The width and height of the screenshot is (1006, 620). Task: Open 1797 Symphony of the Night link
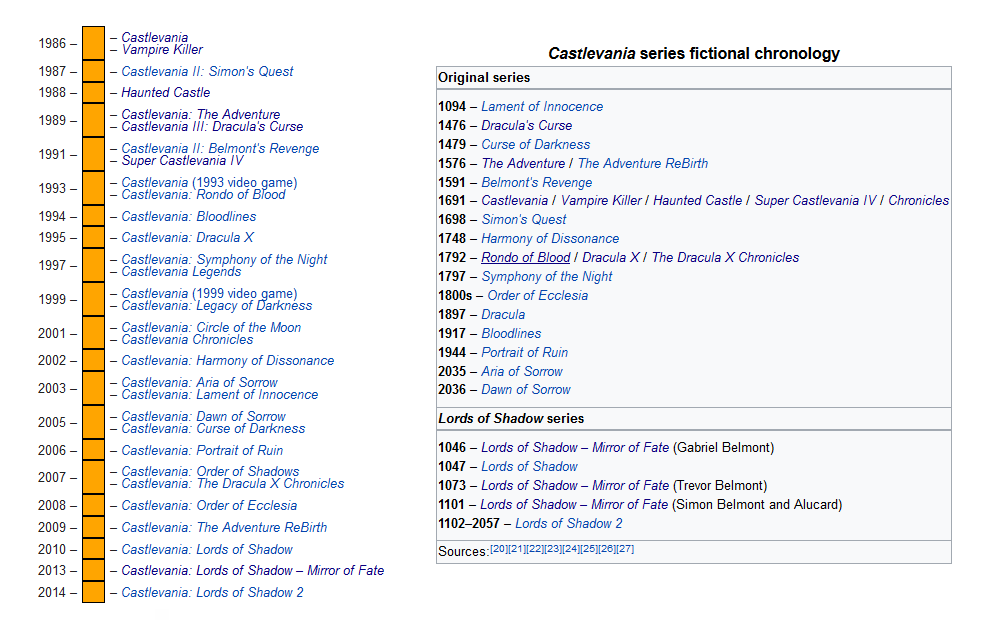pos(547,277)
